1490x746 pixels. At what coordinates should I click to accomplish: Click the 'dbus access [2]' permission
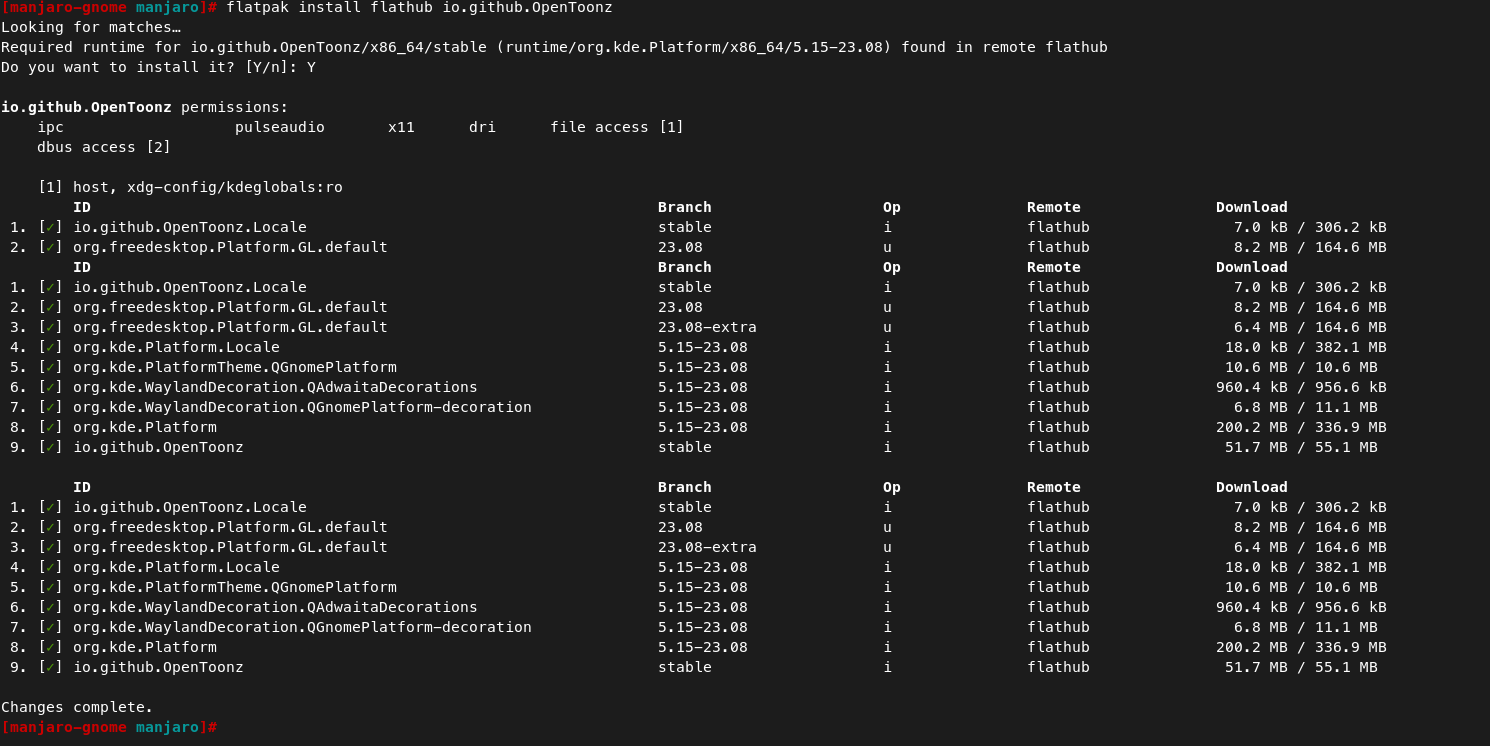104,147
